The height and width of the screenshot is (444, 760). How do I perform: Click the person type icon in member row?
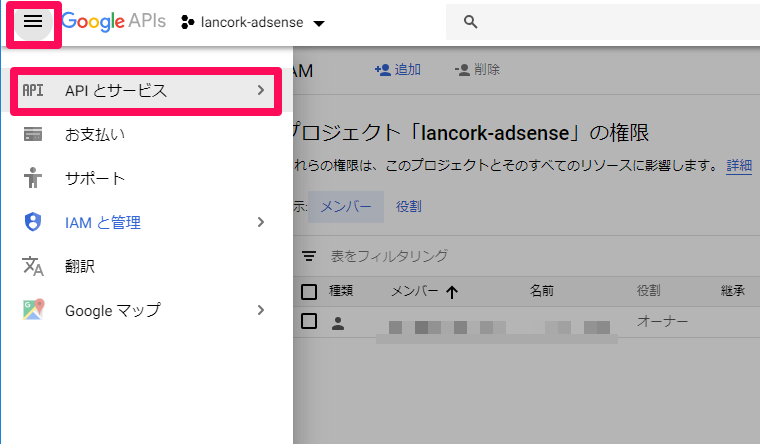(338, 323)
